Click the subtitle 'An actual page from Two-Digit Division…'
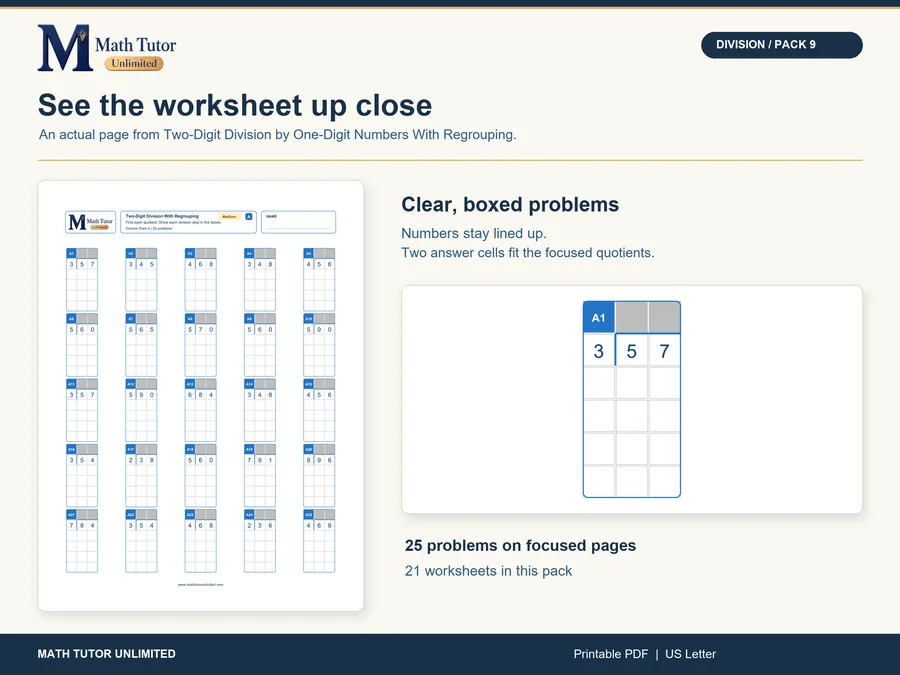The image size is (900, 675). (277, 135)
